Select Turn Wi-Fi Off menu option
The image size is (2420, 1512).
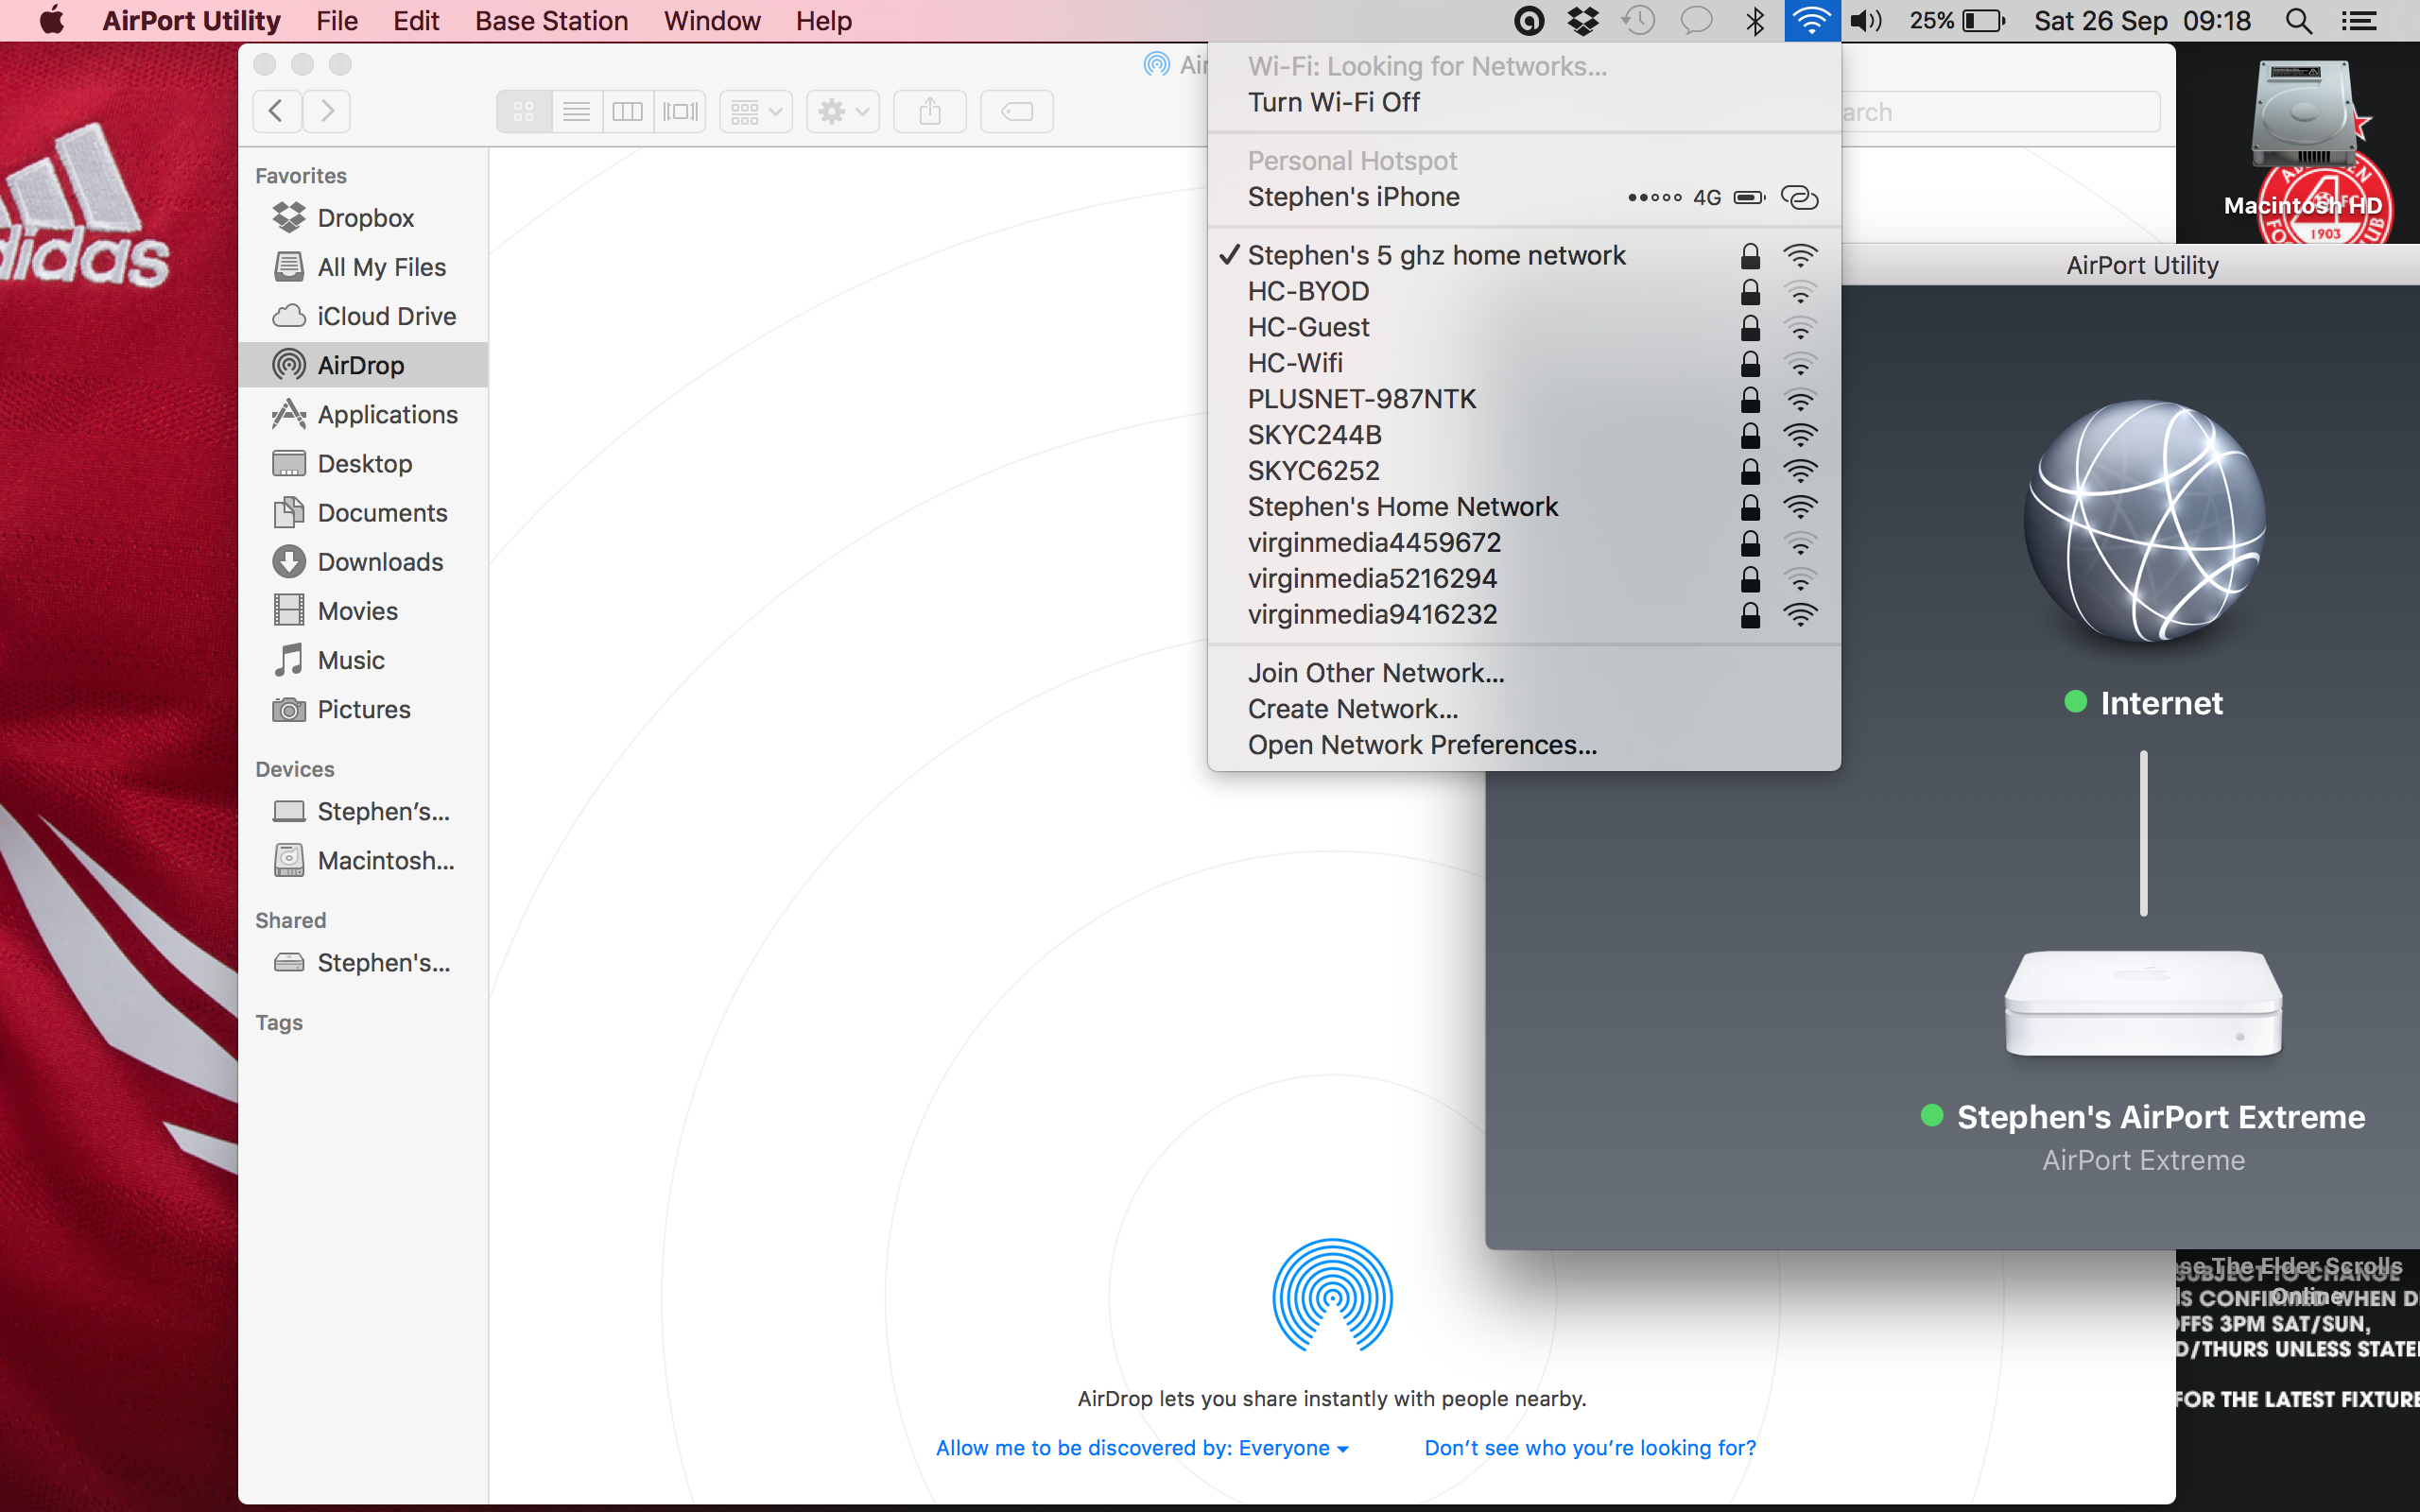tap(1335, 101)
